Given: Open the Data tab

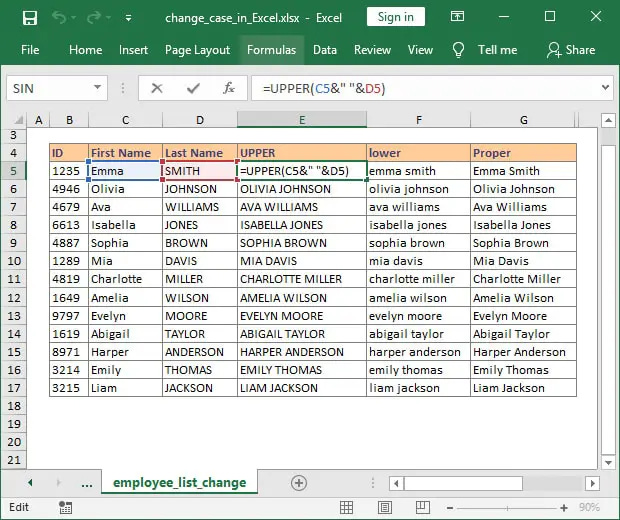Looking at the screenshot, I should click(325, 50).
